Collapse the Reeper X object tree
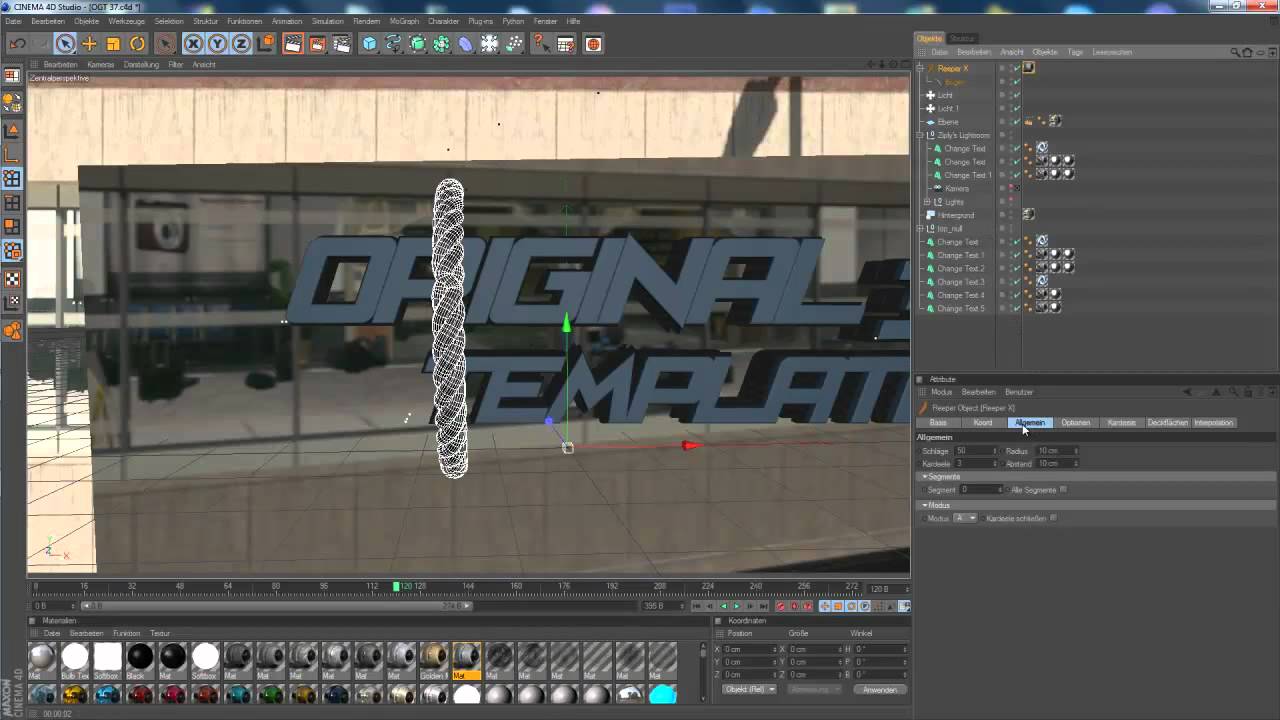 920,68
